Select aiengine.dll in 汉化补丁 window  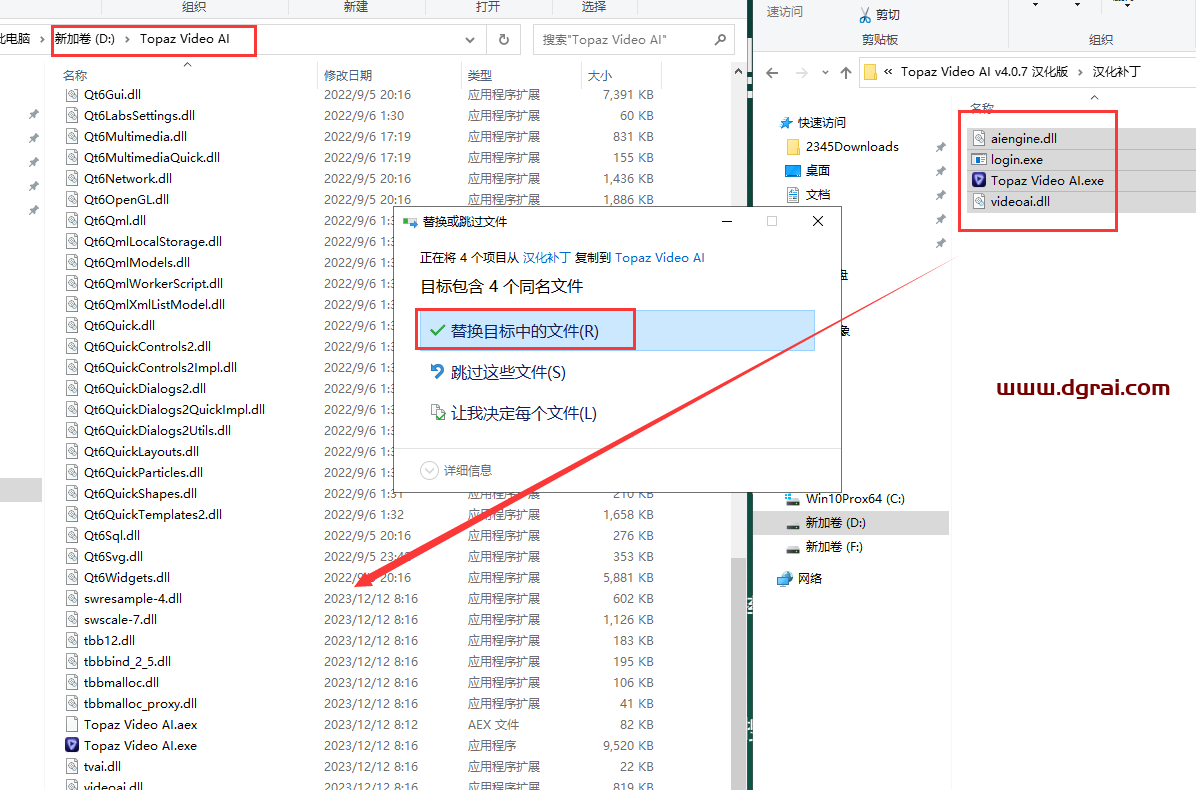pyautogui.click(x=1024, y=139)
